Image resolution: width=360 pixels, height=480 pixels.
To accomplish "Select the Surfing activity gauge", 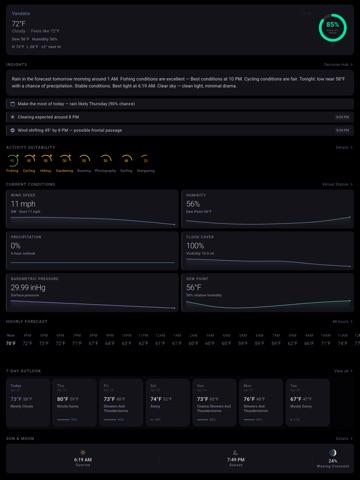I will (x=126, y=163).
